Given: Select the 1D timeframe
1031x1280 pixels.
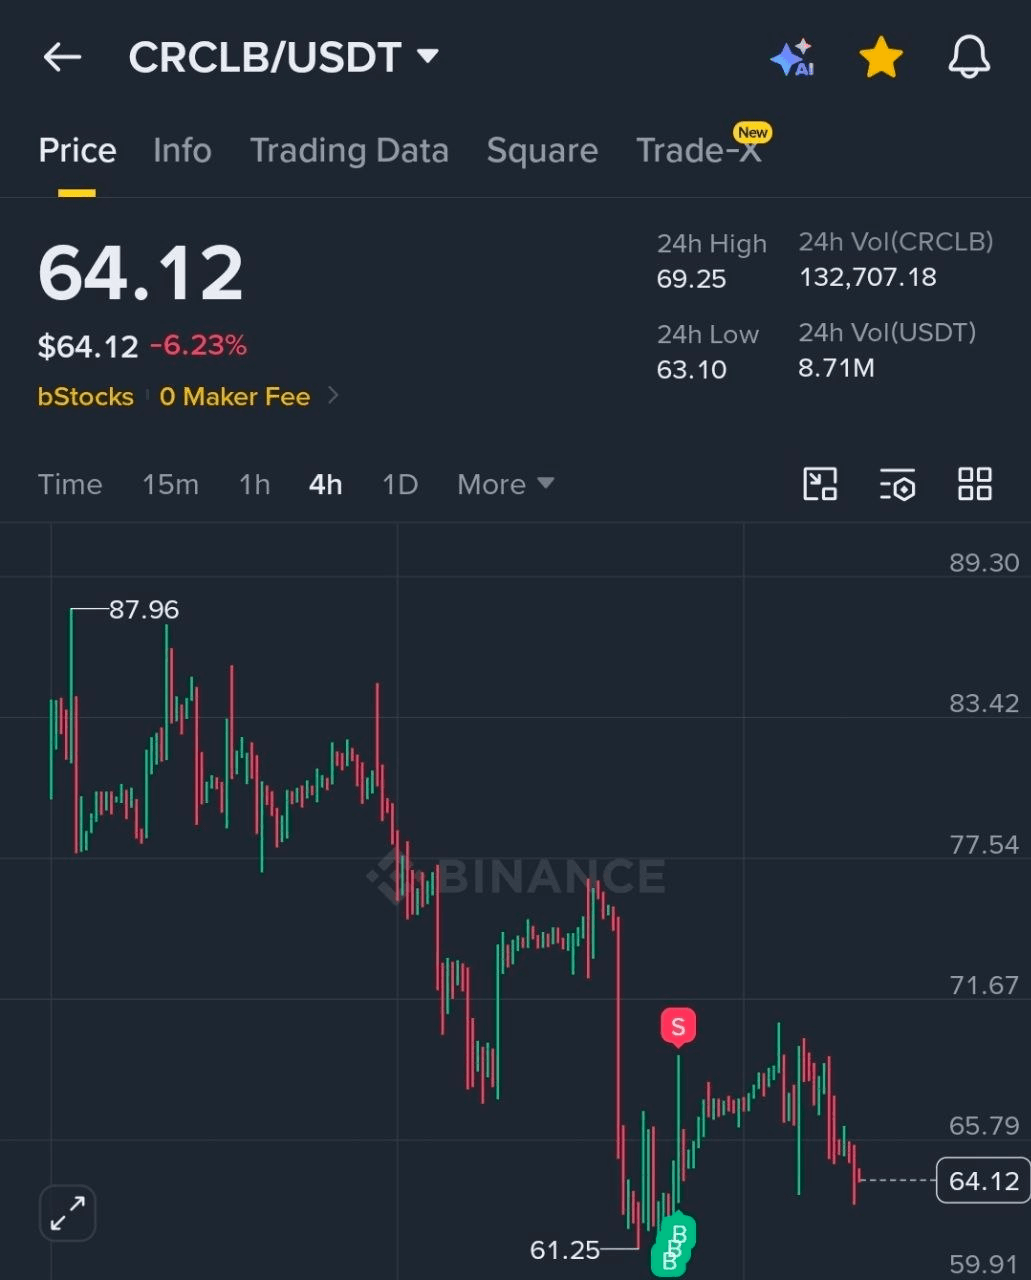Looking at the screenshot, I should 400,484.
